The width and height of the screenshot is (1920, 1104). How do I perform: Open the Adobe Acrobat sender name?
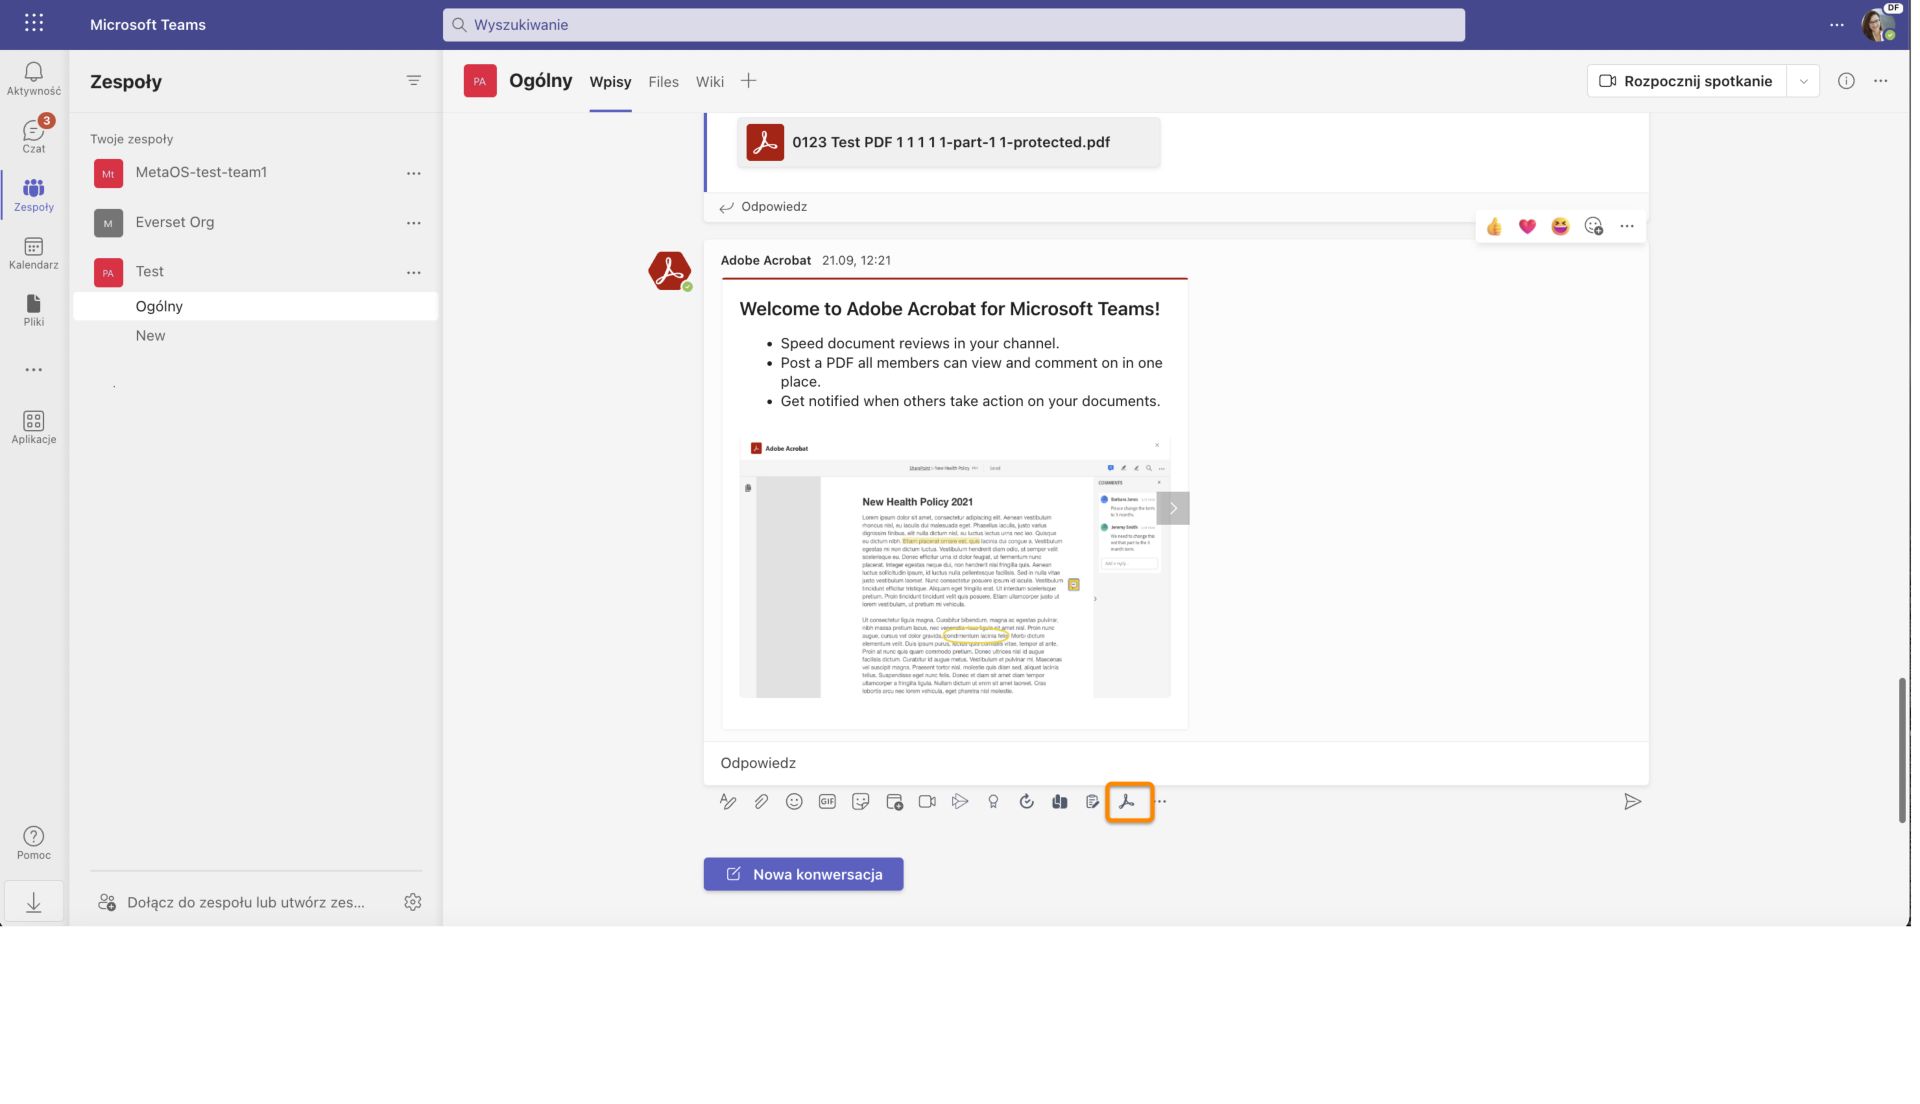pos(766,260)
